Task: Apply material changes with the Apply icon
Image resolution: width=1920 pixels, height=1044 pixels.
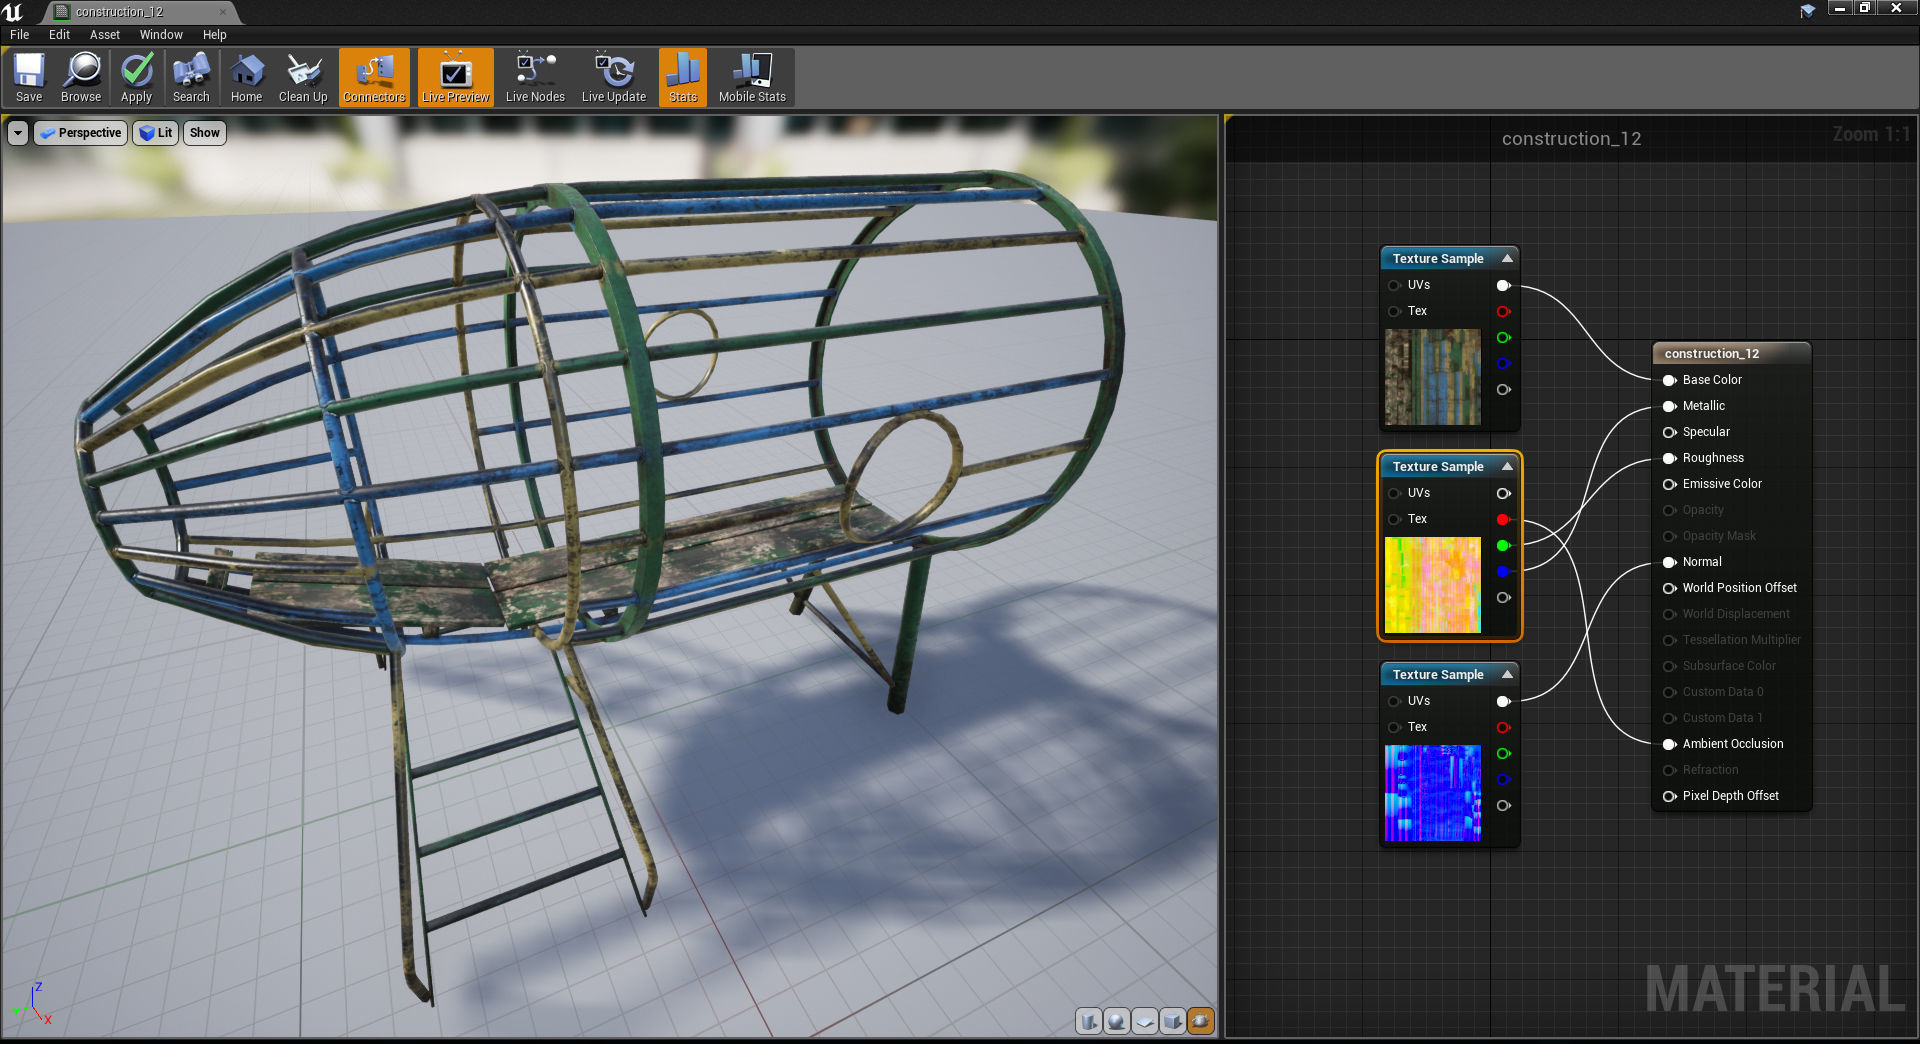Action: click(137, 77)
